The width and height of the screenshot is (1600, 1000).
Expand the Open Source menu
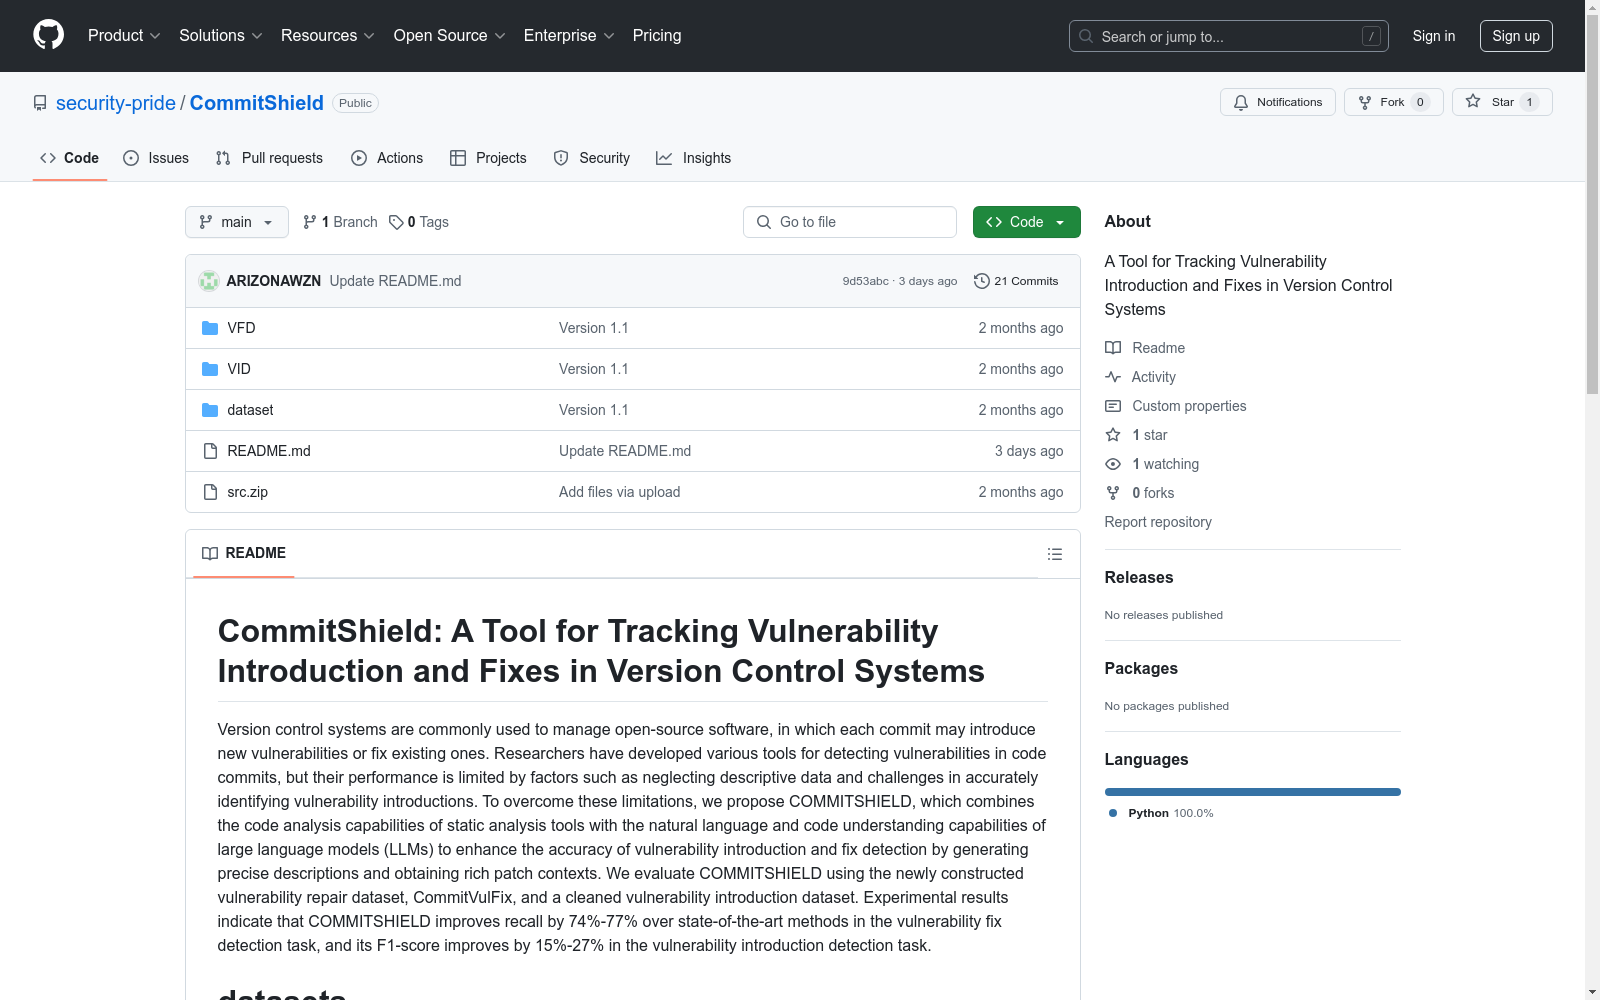pos(449,35)
